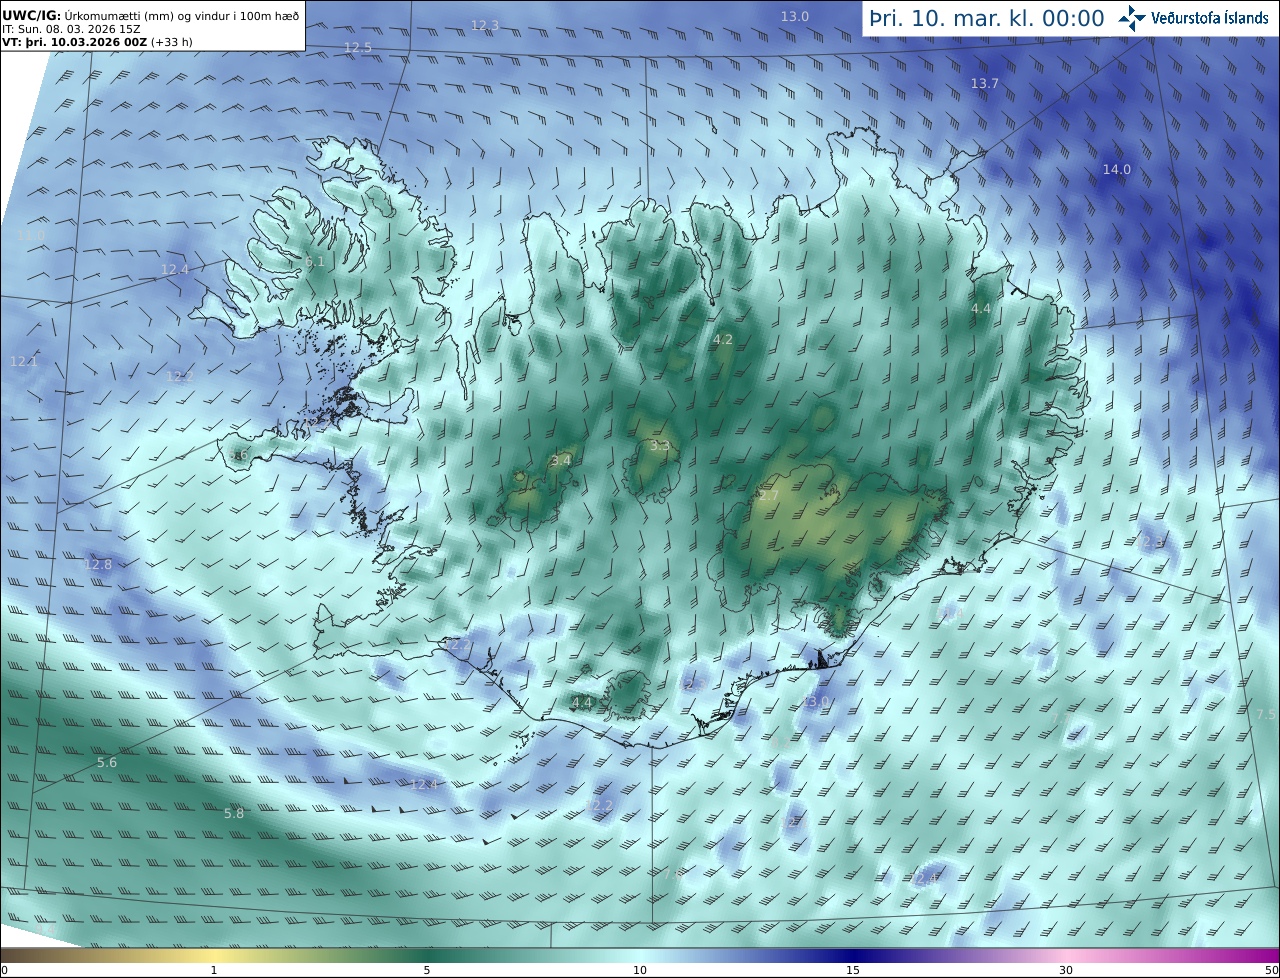This screenshot has height=978, width=1280.
Task: Click the Veðurstofa Íslands logo
Action: [1193, 18]
